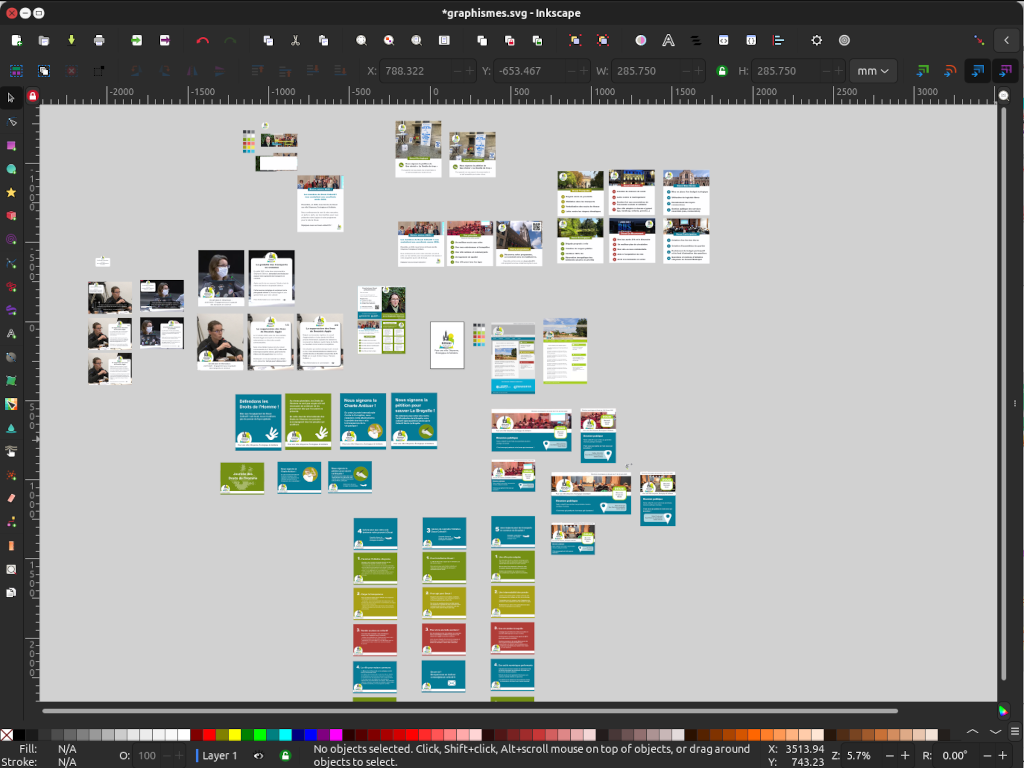Click the Nous signons la Charte Anticor thumbnail
Viewport: 1024px width, 768px height.
click(363, 420)
